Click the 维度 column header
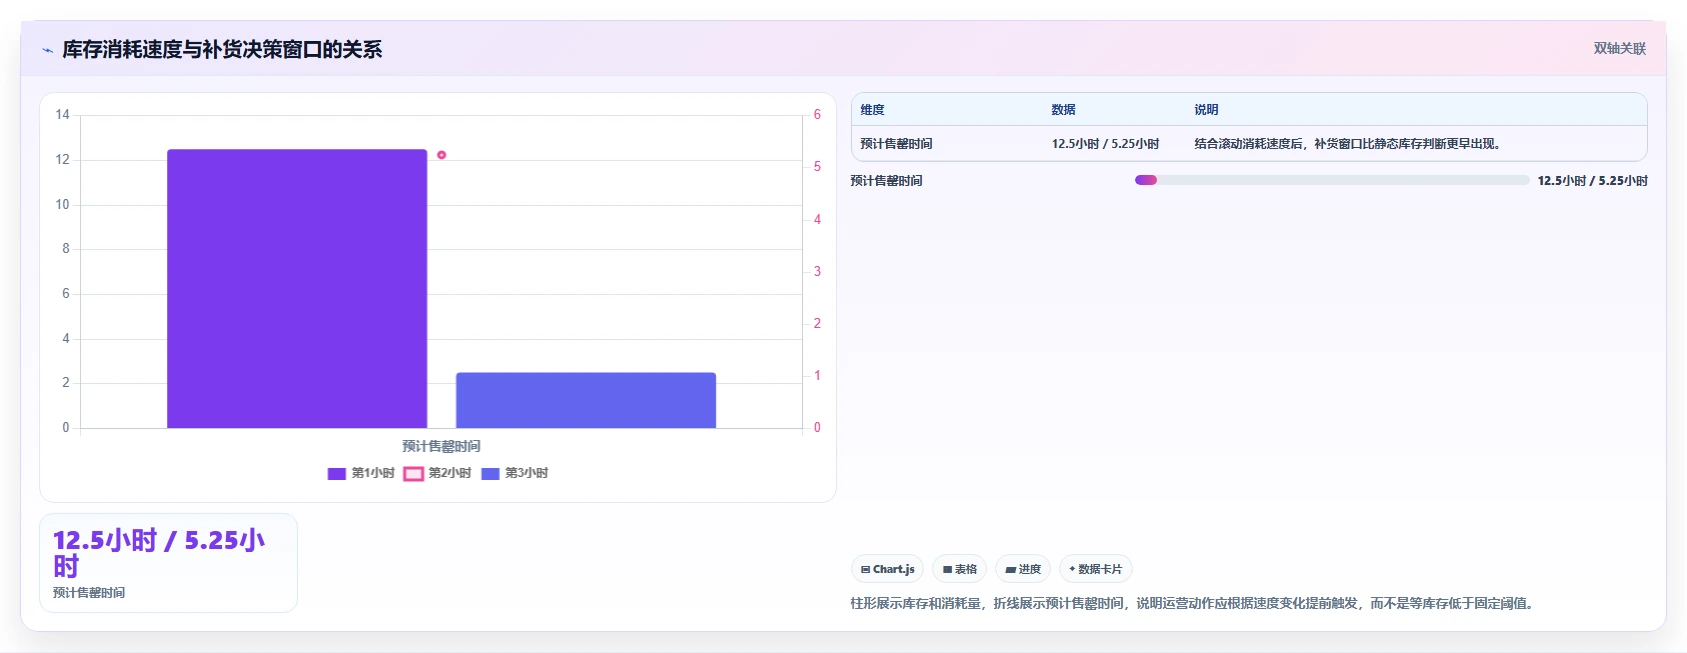Screen dimensions: 1687x653 pyautogui.click(x=872, y=110)
